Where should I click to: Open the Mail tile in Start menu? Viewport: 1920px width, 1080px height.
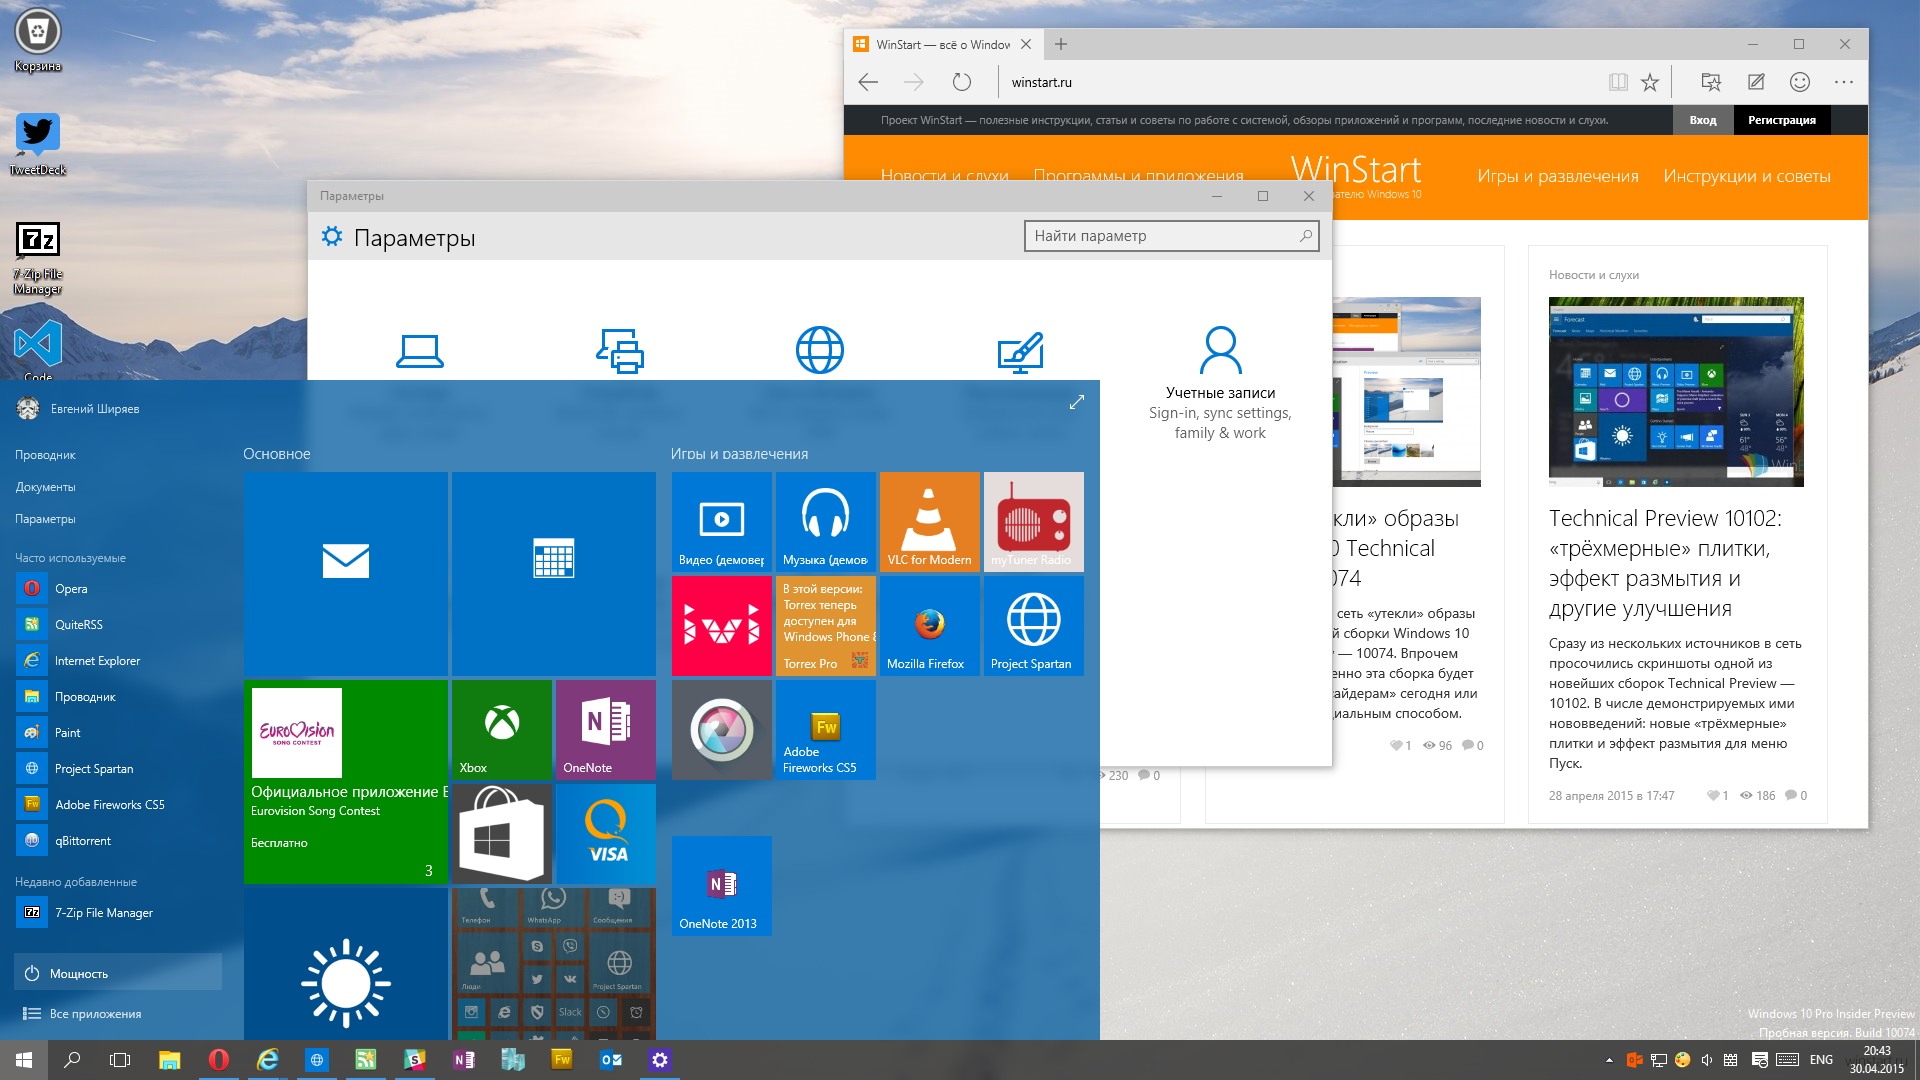click(346, 574)
